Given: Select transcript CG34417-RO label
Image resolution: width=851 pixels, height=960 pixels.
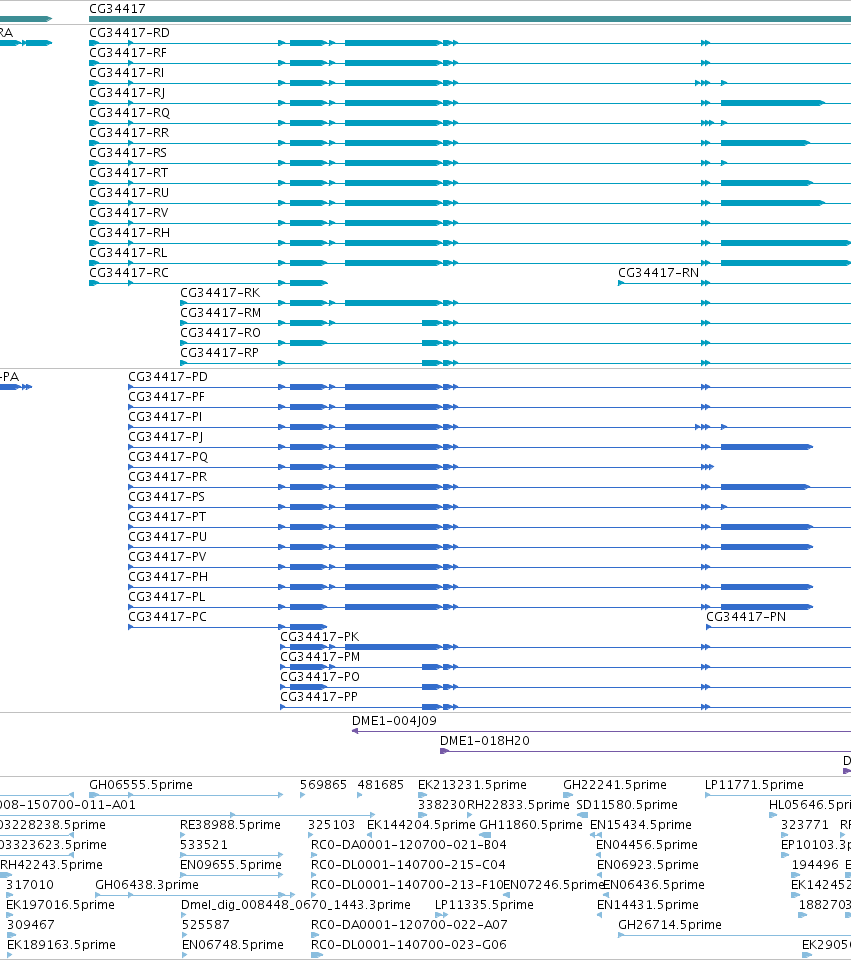Looking at the screenshot, I should point(220,332).
